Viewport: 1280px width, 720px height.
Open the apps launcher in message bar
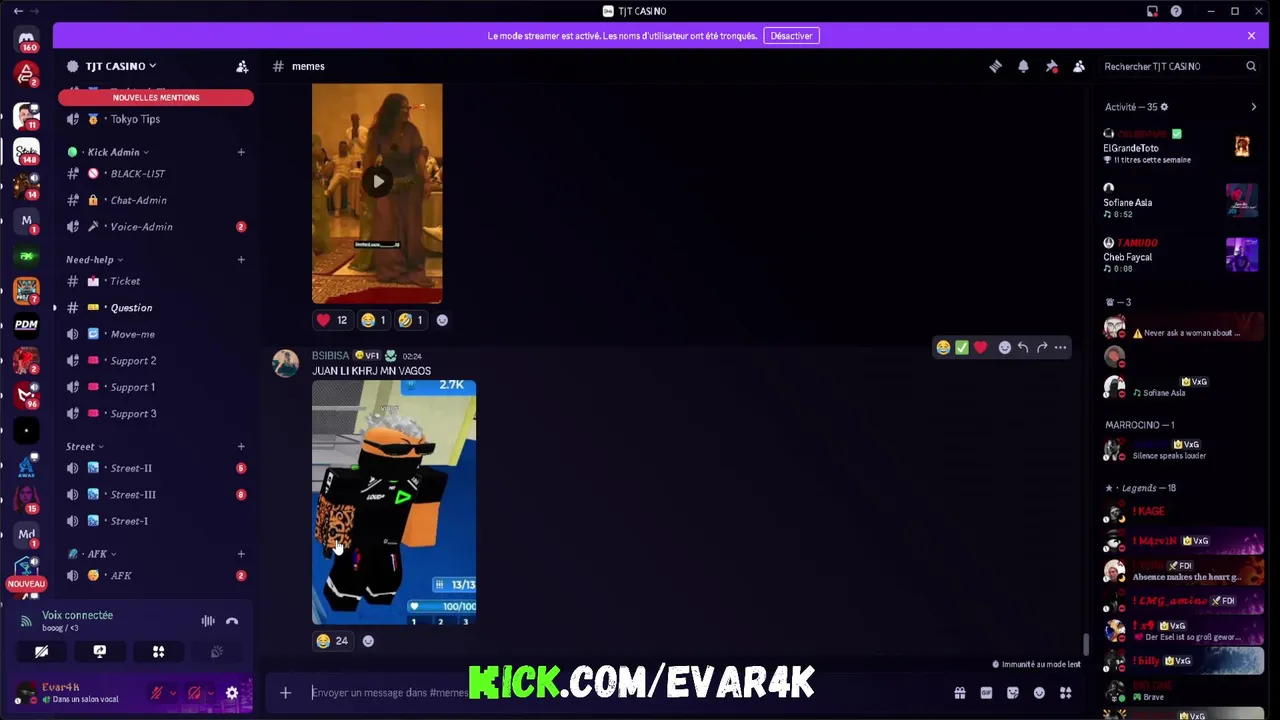pyautogui.click(x=1066, y=693)
